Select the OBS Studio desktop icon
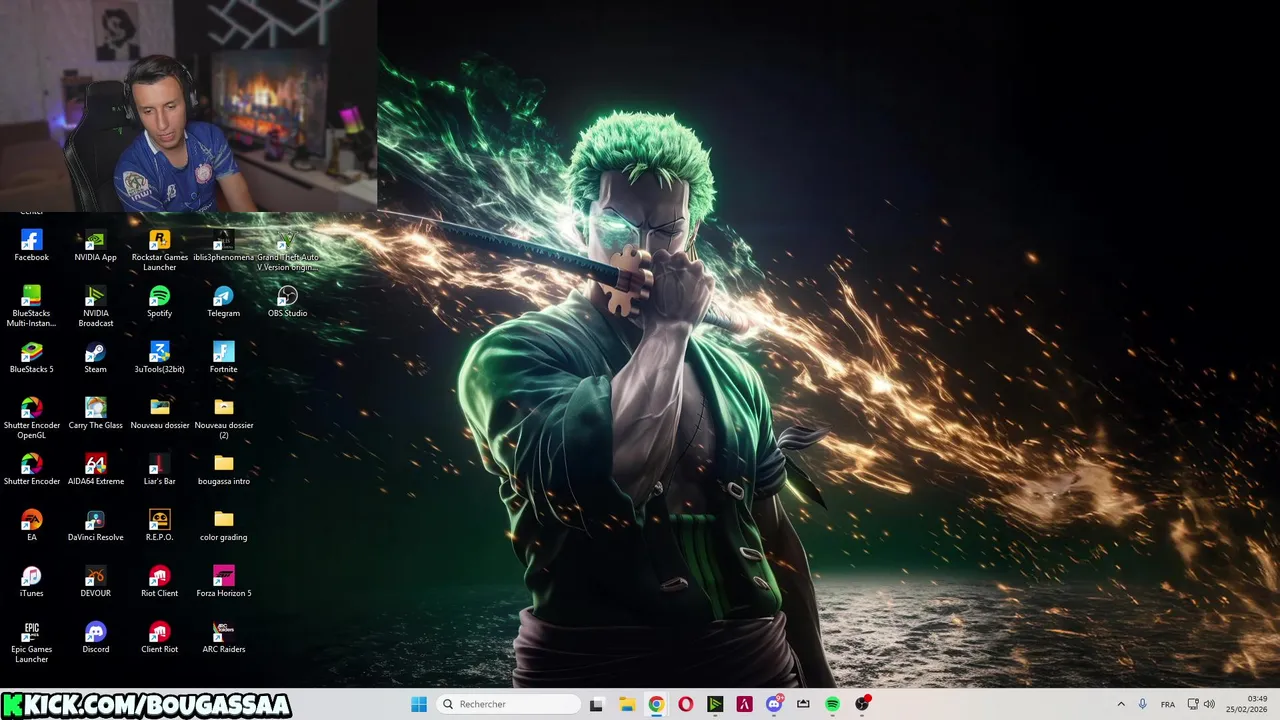Viewport: 1280px width, 720px height. pyautogui.click(x=287, y=301)
